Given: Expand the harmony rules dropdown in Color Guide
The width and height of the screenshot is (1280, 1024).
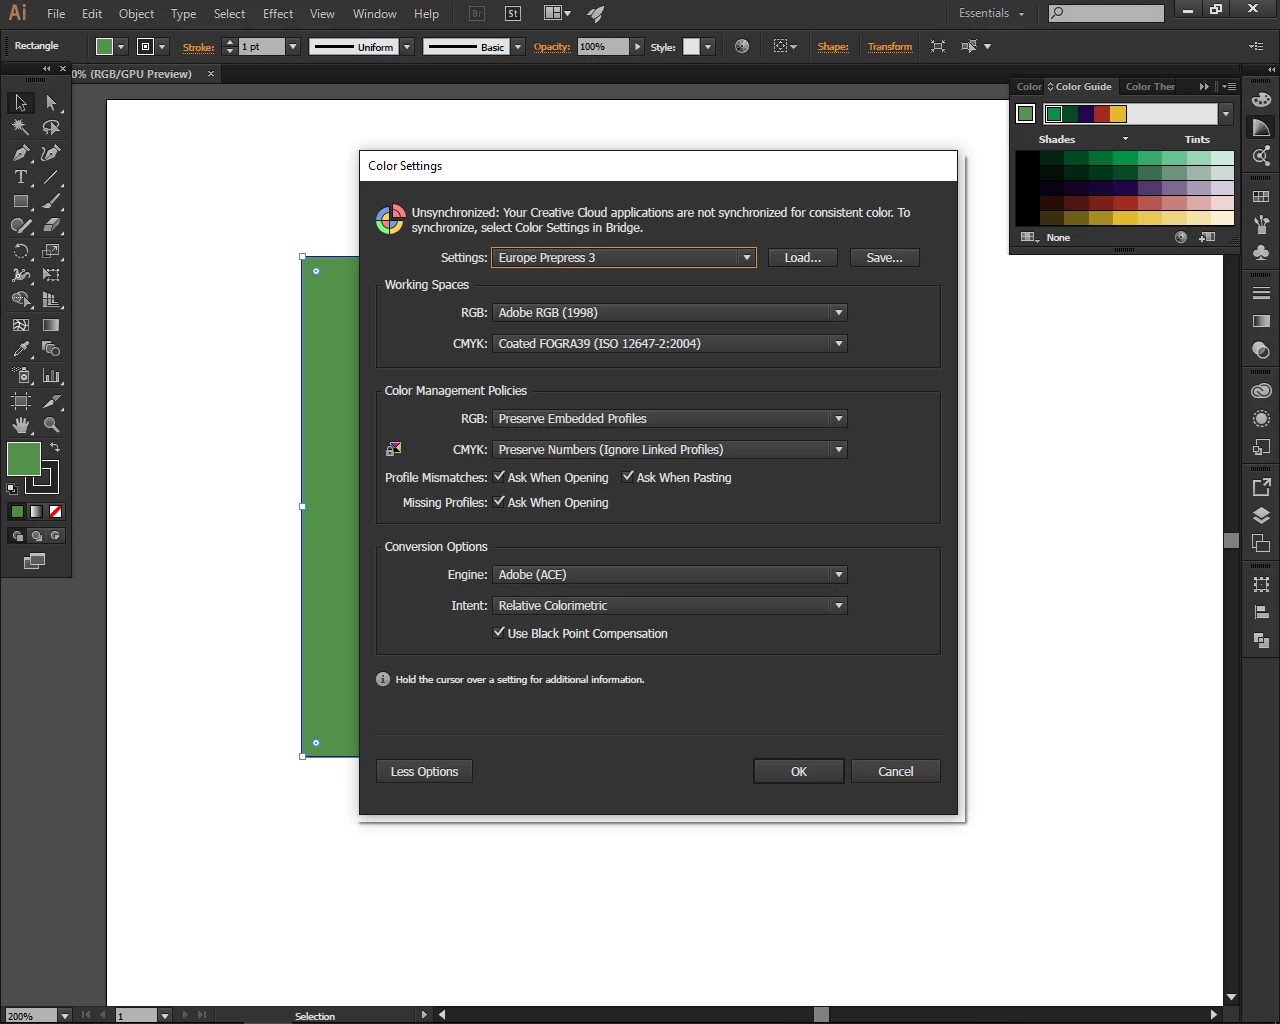Looking at the screenshot, I should pyautogui.click(x=1225, y=114).
